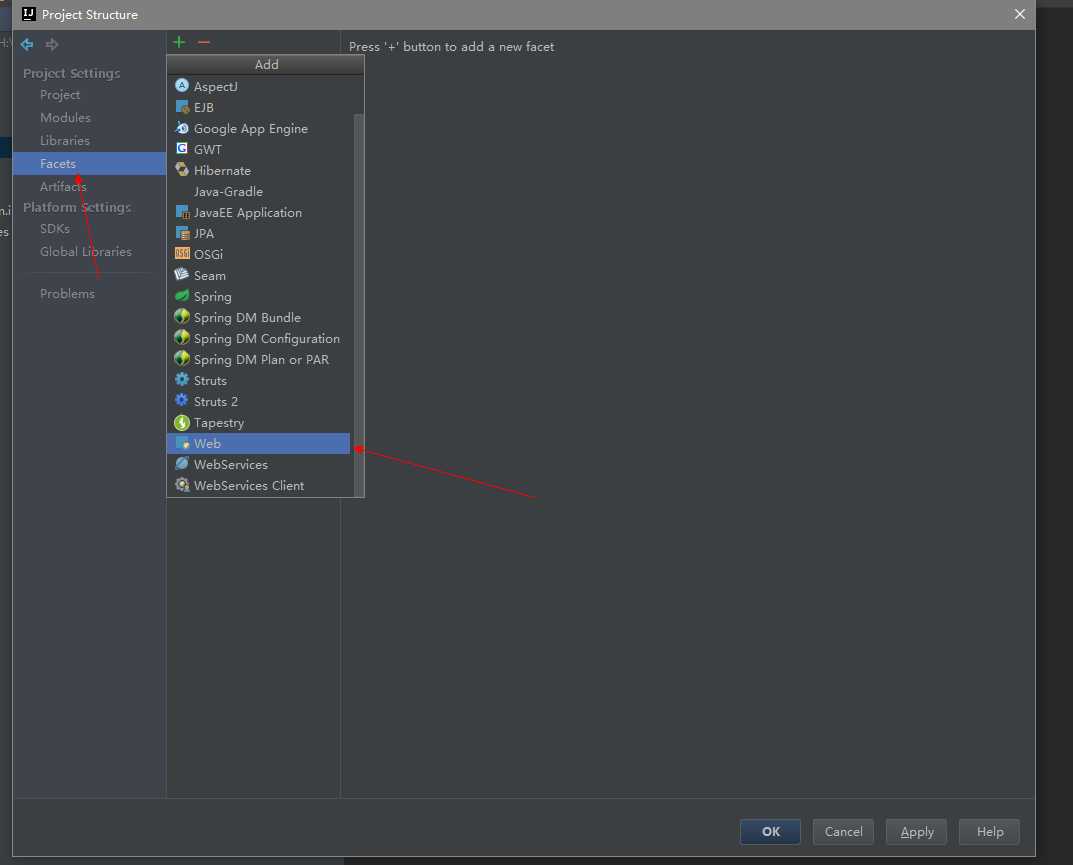
Task: Click the Spring DM Configuration icon
Action: [182, 338]
